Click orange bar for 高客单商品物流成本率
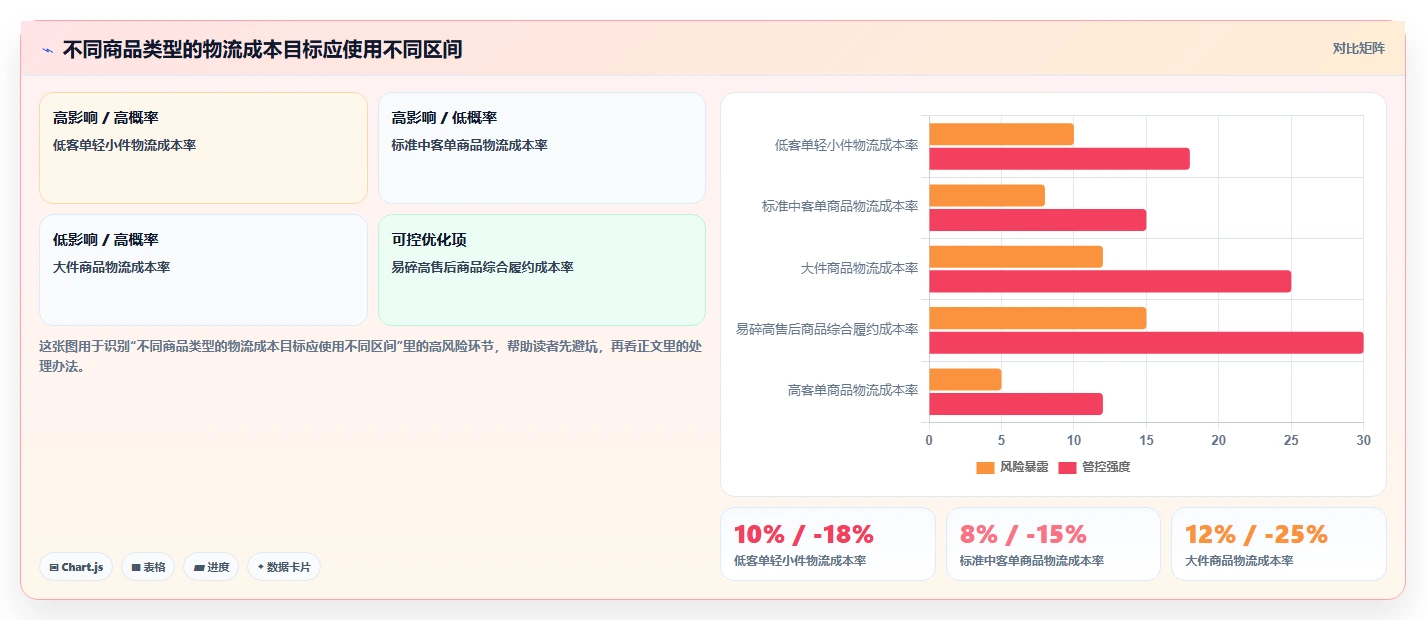This screenshot has height=620, width=1426. (x=965, y=380)
